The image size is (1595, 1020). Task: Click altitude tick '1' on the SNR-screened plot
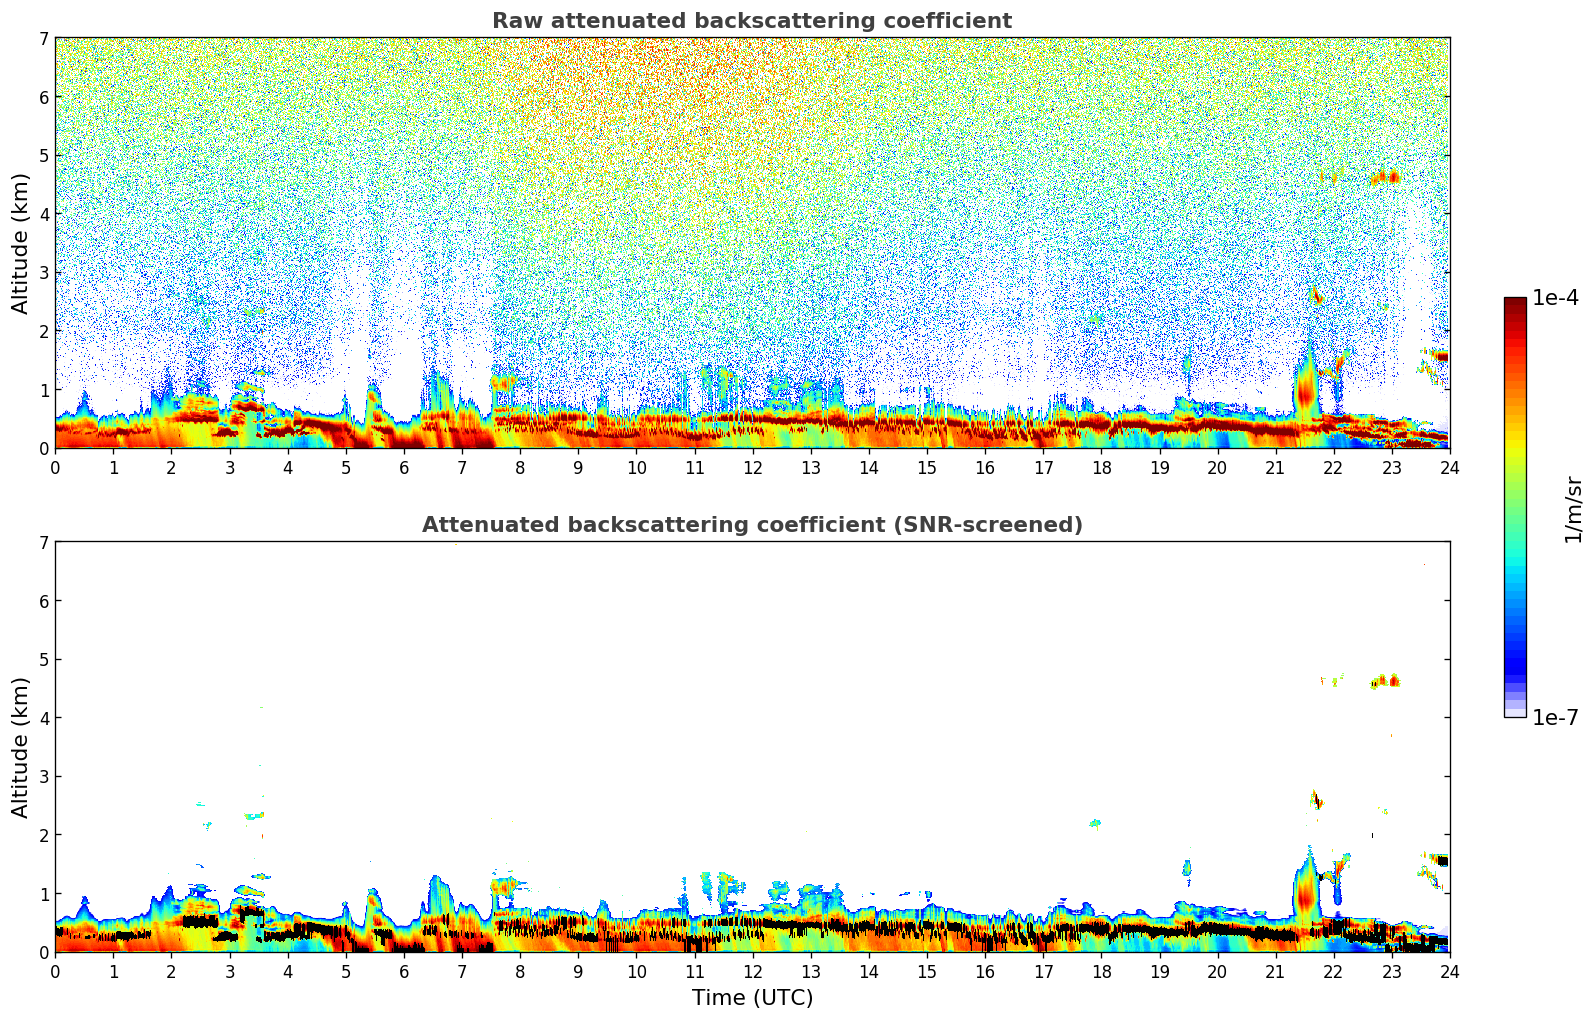pos(44,894)
